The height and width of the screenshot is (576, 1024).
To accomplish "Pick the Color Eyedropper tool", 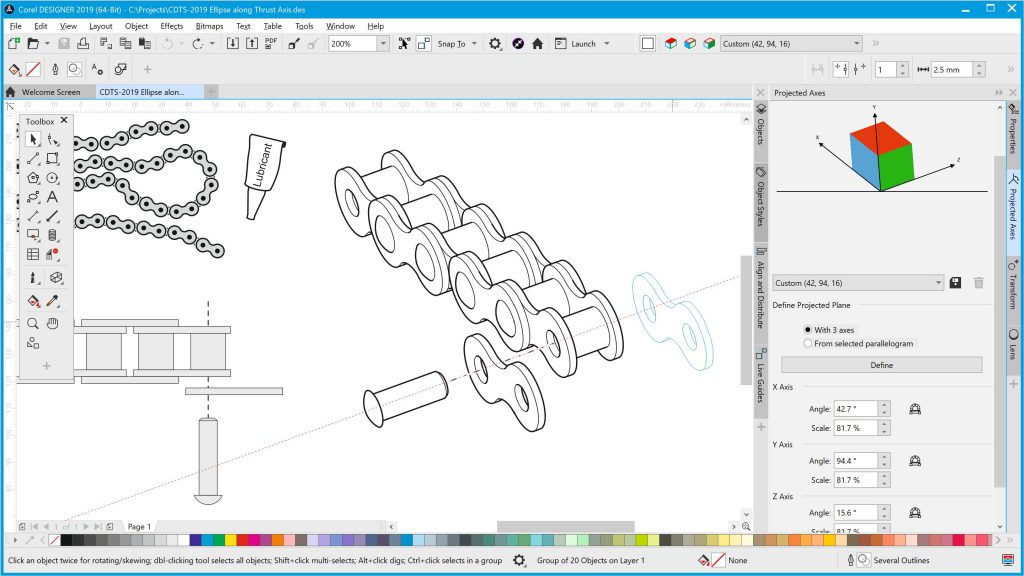I will (53, 300).
